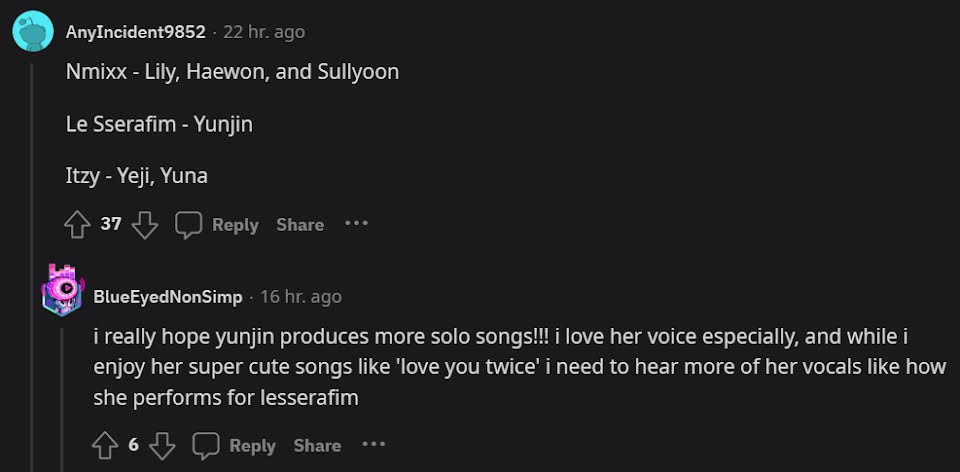Downvote BlueEyedNonSimp's reply
The width and height of the screenshot is (960, 472).
pyautogui.click(x=163, y=446)
